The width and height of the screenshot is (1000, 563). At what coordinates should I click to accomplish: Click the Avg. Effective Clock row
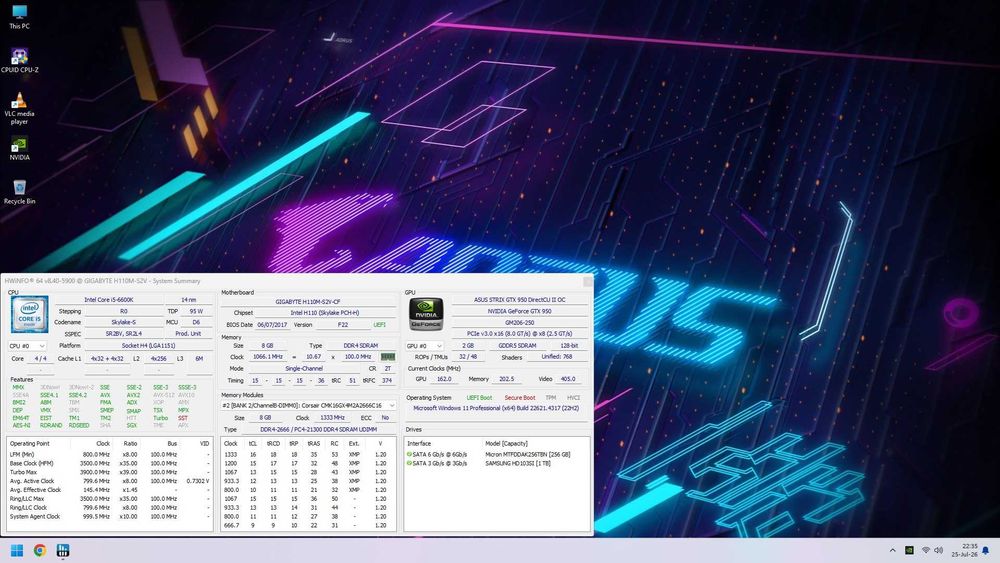[x=109, y=490]
